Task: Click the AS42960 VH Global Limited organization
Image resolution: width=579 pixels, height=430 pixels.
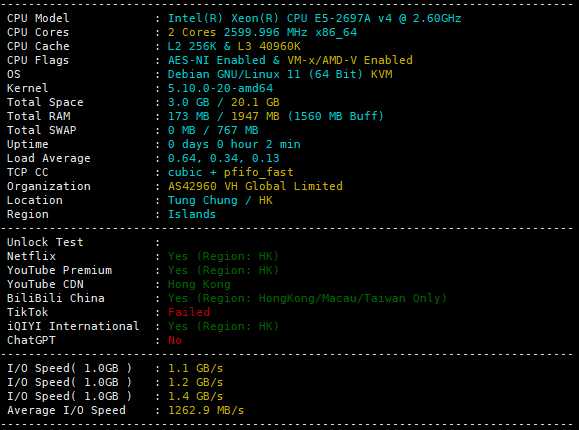Action: point(255,186)
